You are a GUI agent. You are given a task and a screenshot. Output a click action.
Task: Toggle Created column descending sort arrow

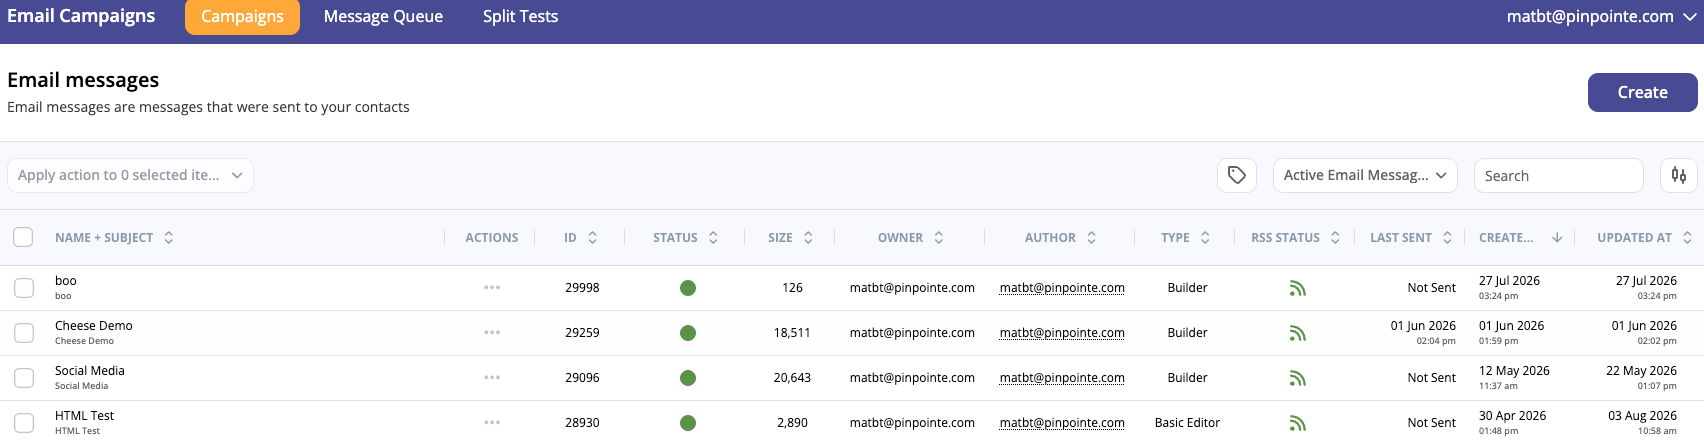(x=1557, y=238)
